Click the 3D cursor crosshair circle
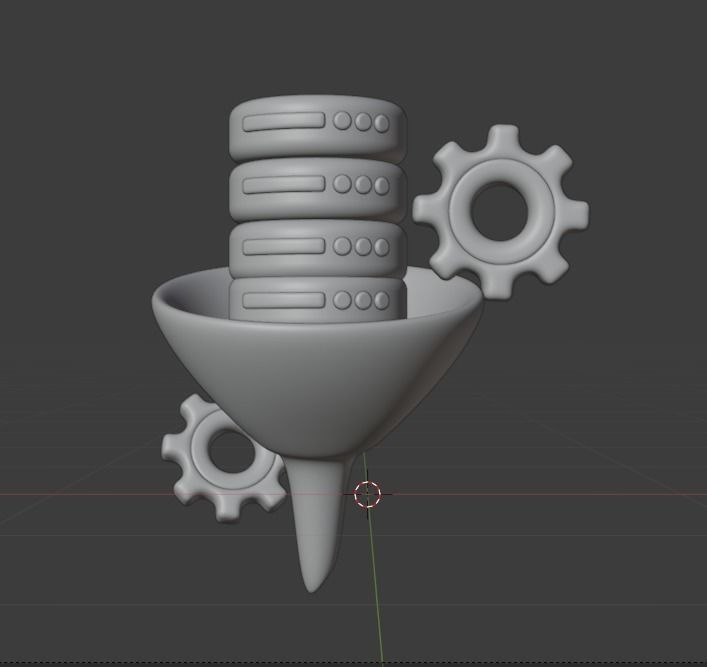Viewport: 707px width, 667px height. (x=367, y=494)
